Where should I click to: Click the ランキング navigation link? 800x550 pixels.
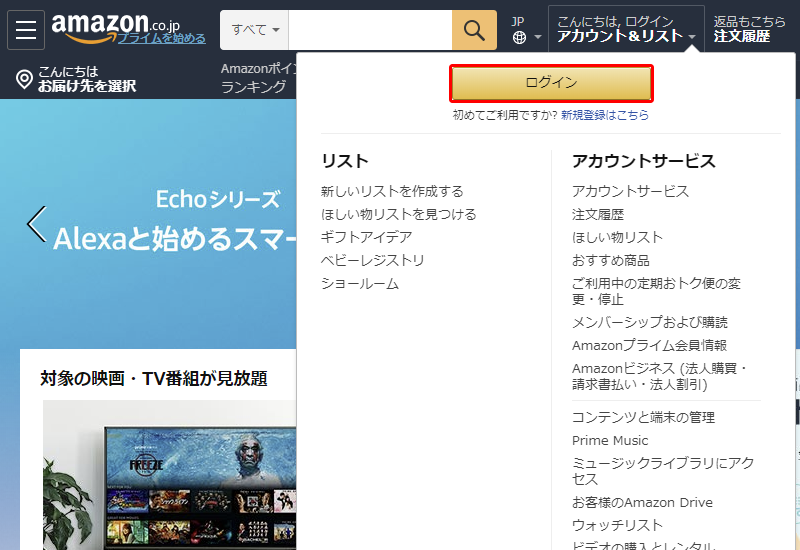pos(253,87)
